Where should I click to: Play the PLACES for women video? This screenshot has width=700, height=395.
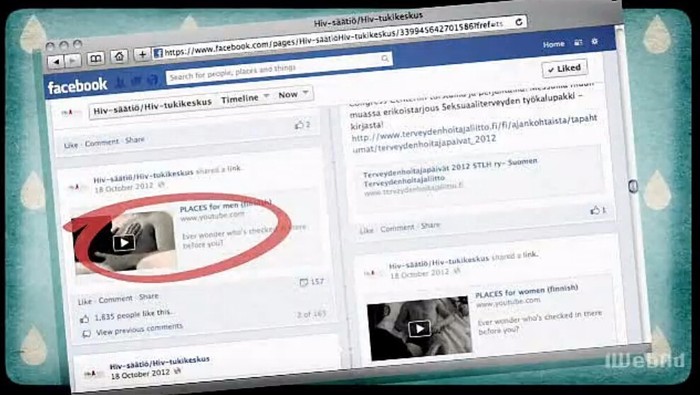(x=420, y=329)
